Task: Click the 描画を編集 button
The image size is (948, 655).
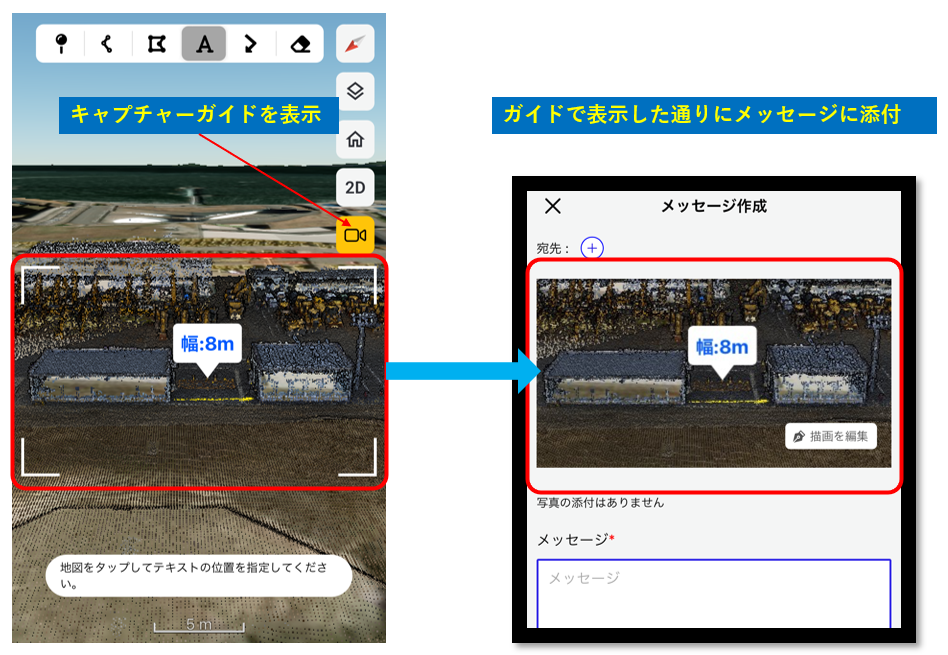Action: tap(831, 436)
